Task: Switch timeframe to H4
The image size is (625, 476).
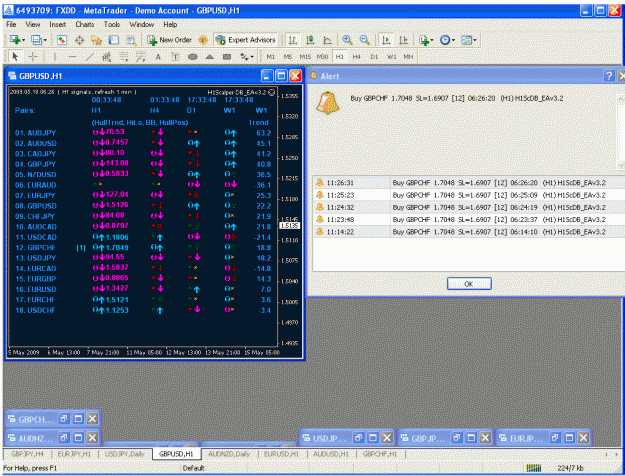Action: tap(356, 57)
